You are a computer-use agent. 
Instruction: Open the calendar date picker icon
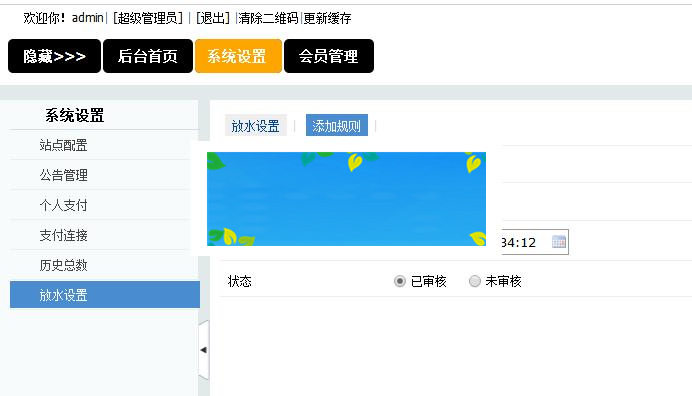(x=559, y=242)
